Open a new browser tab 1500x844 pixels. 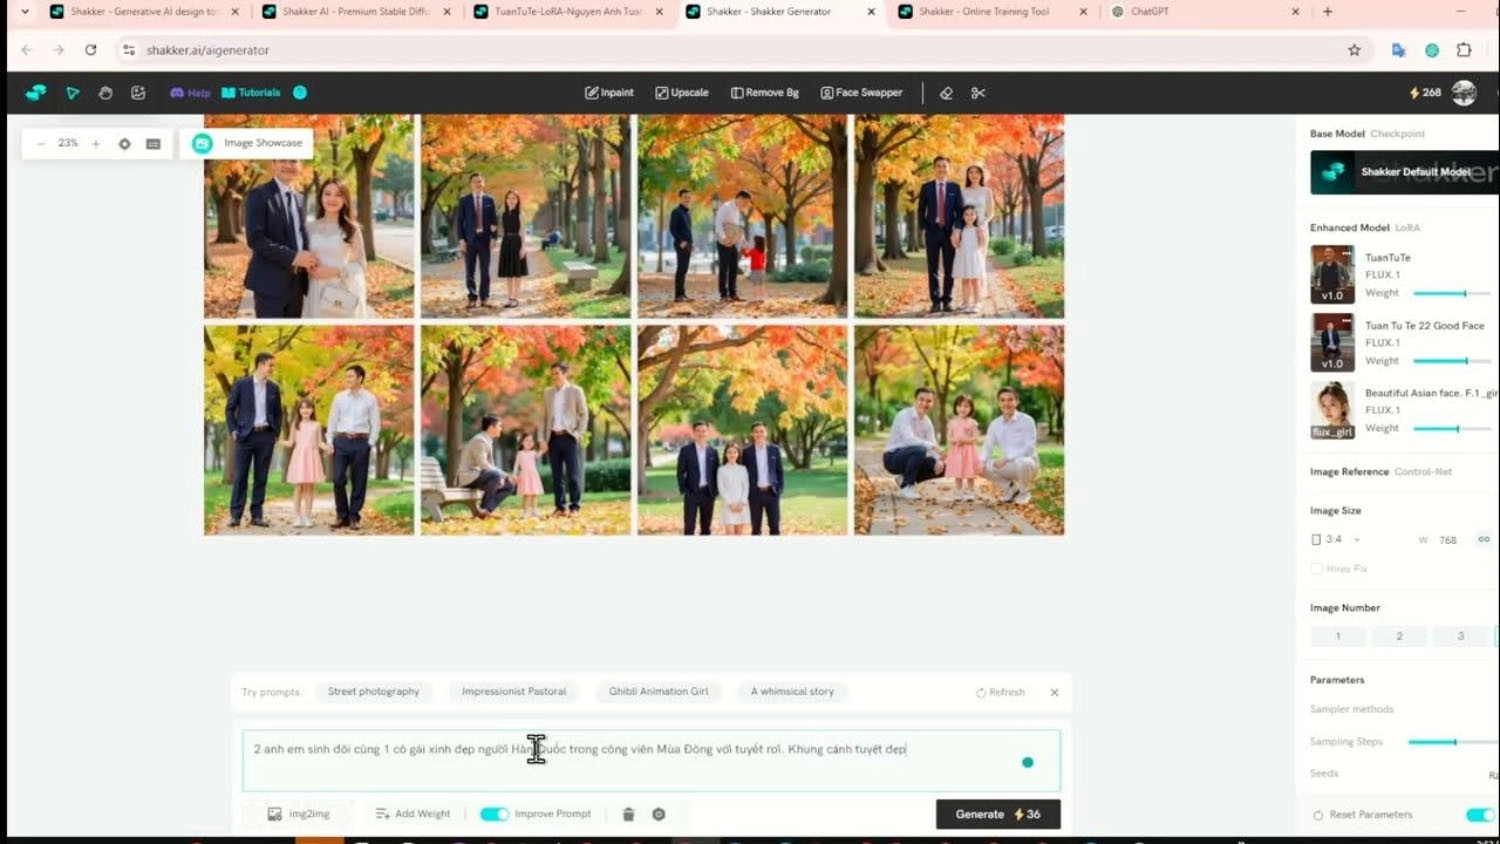click(x=1328, y=12)
